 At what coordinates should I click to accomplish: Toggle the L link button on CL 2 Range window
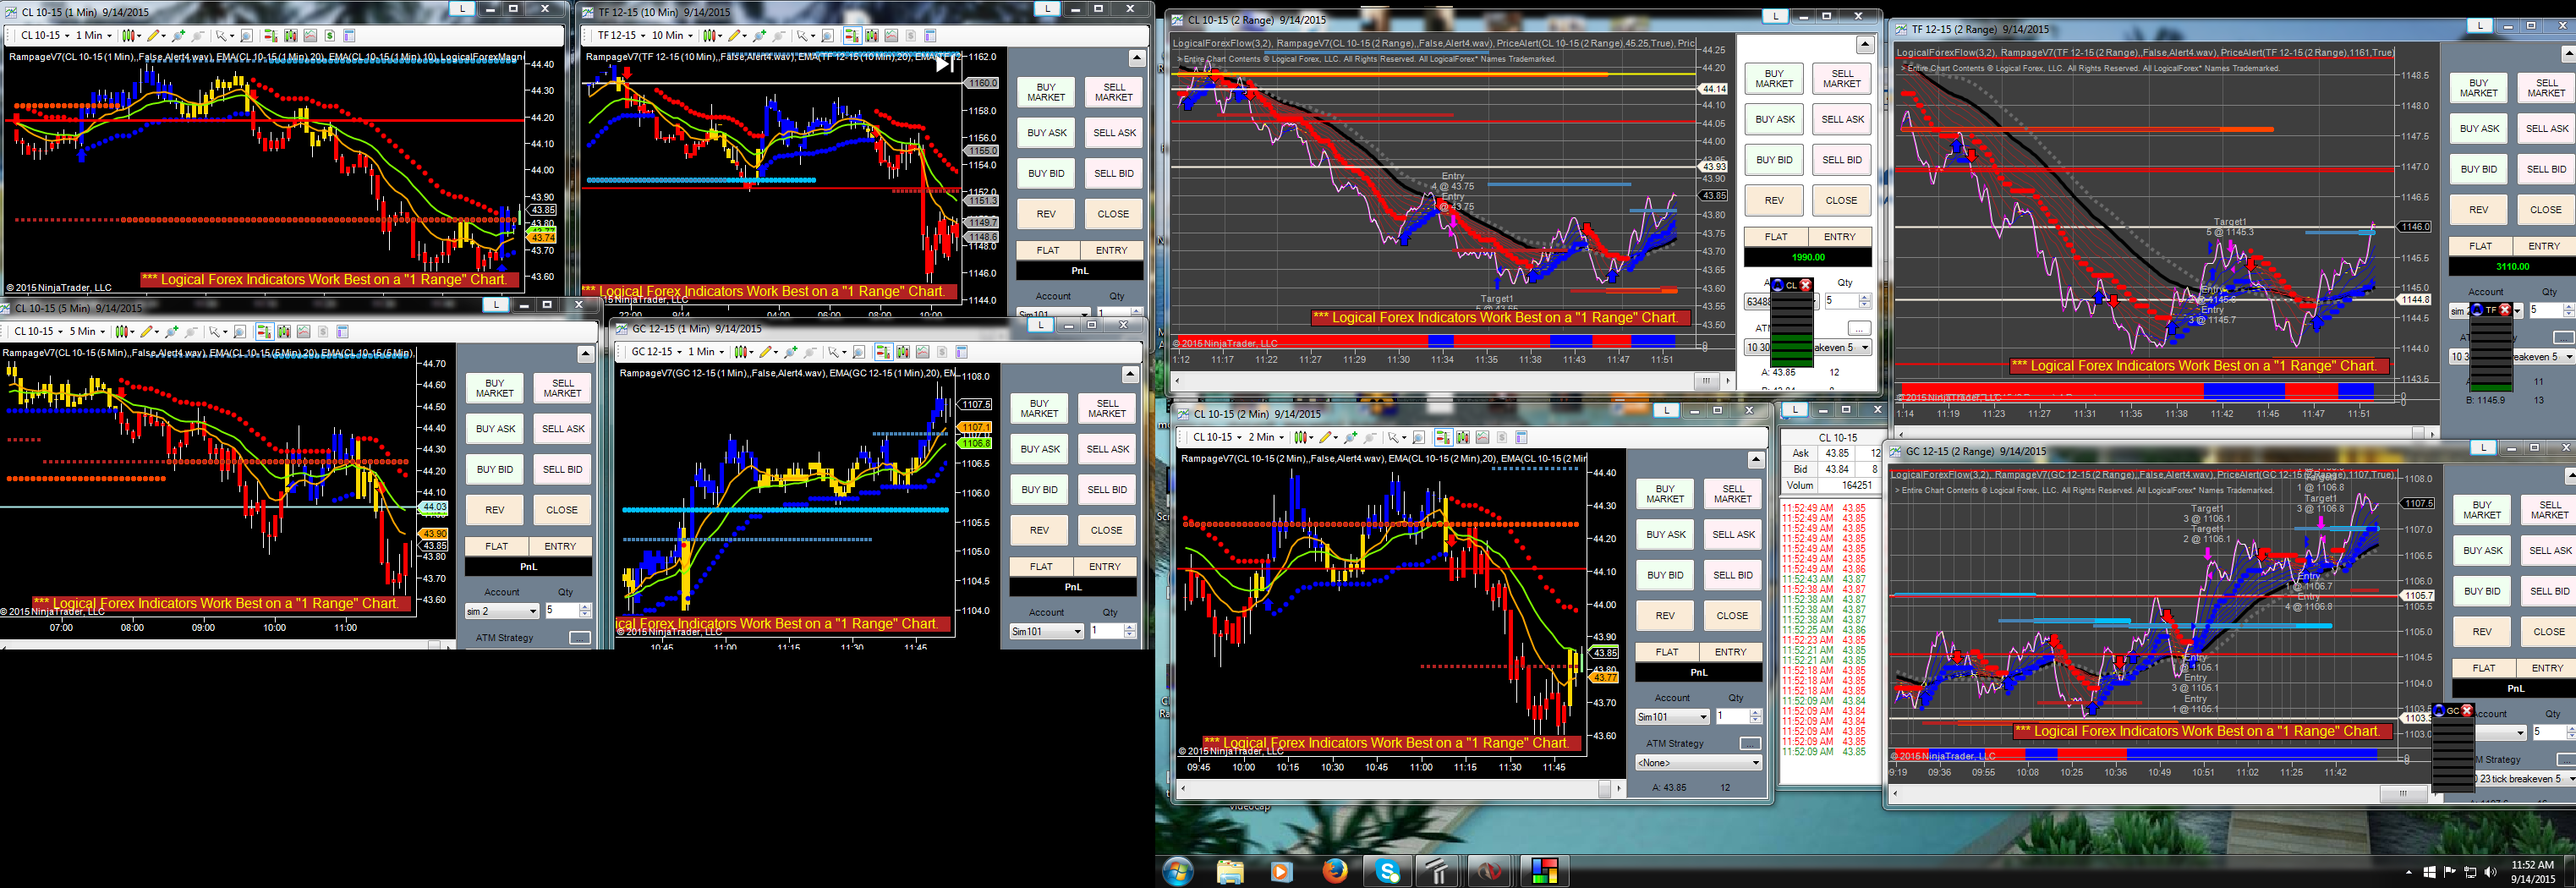tap(1775, 16)
